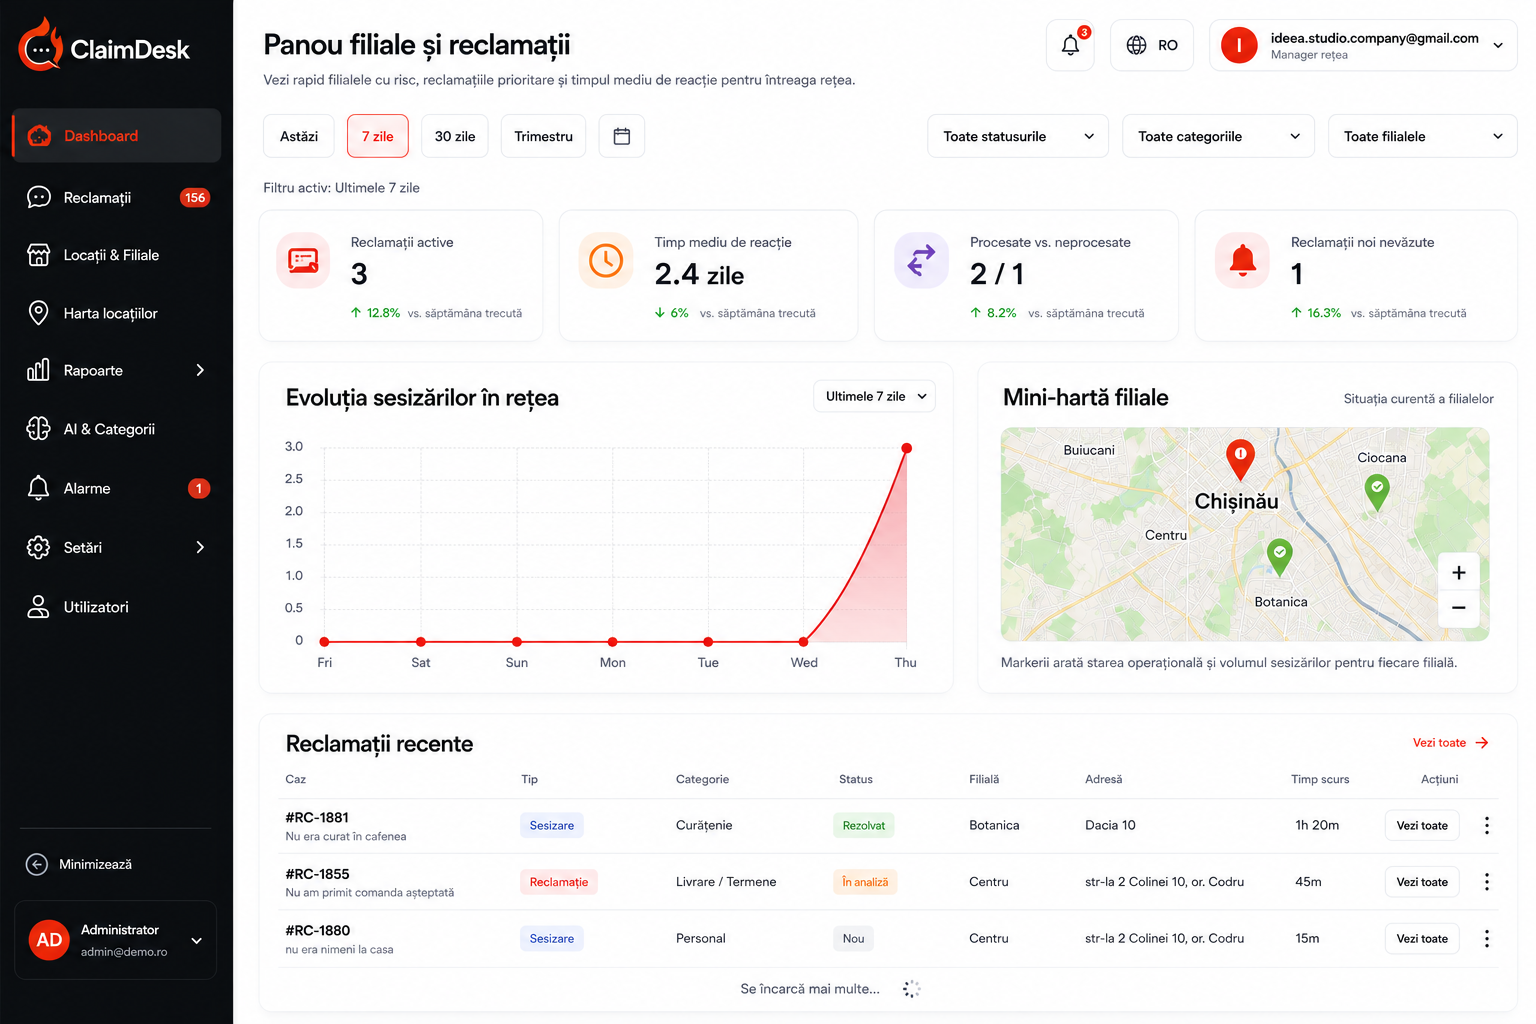Click the Harta locațiilor pin icon

38,313
